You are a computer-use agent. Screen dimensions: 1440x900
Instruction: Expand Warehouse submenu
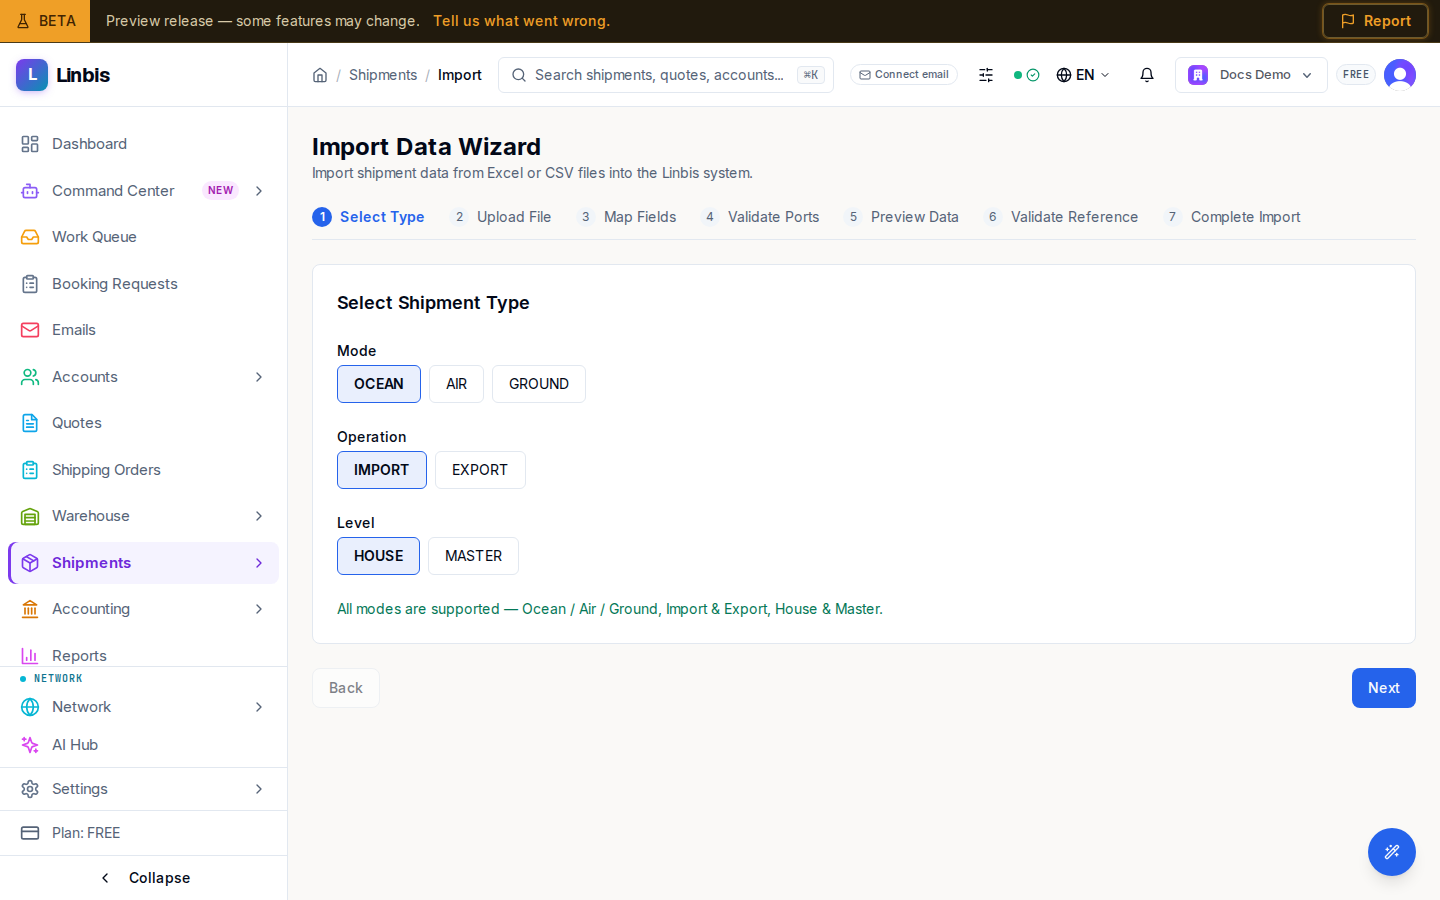pyautogui.click(x=259, y=516)
